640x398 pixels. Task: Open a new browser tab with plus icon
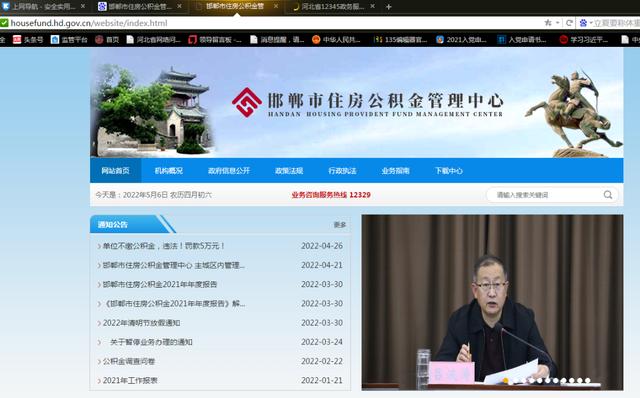click(389, 7)
